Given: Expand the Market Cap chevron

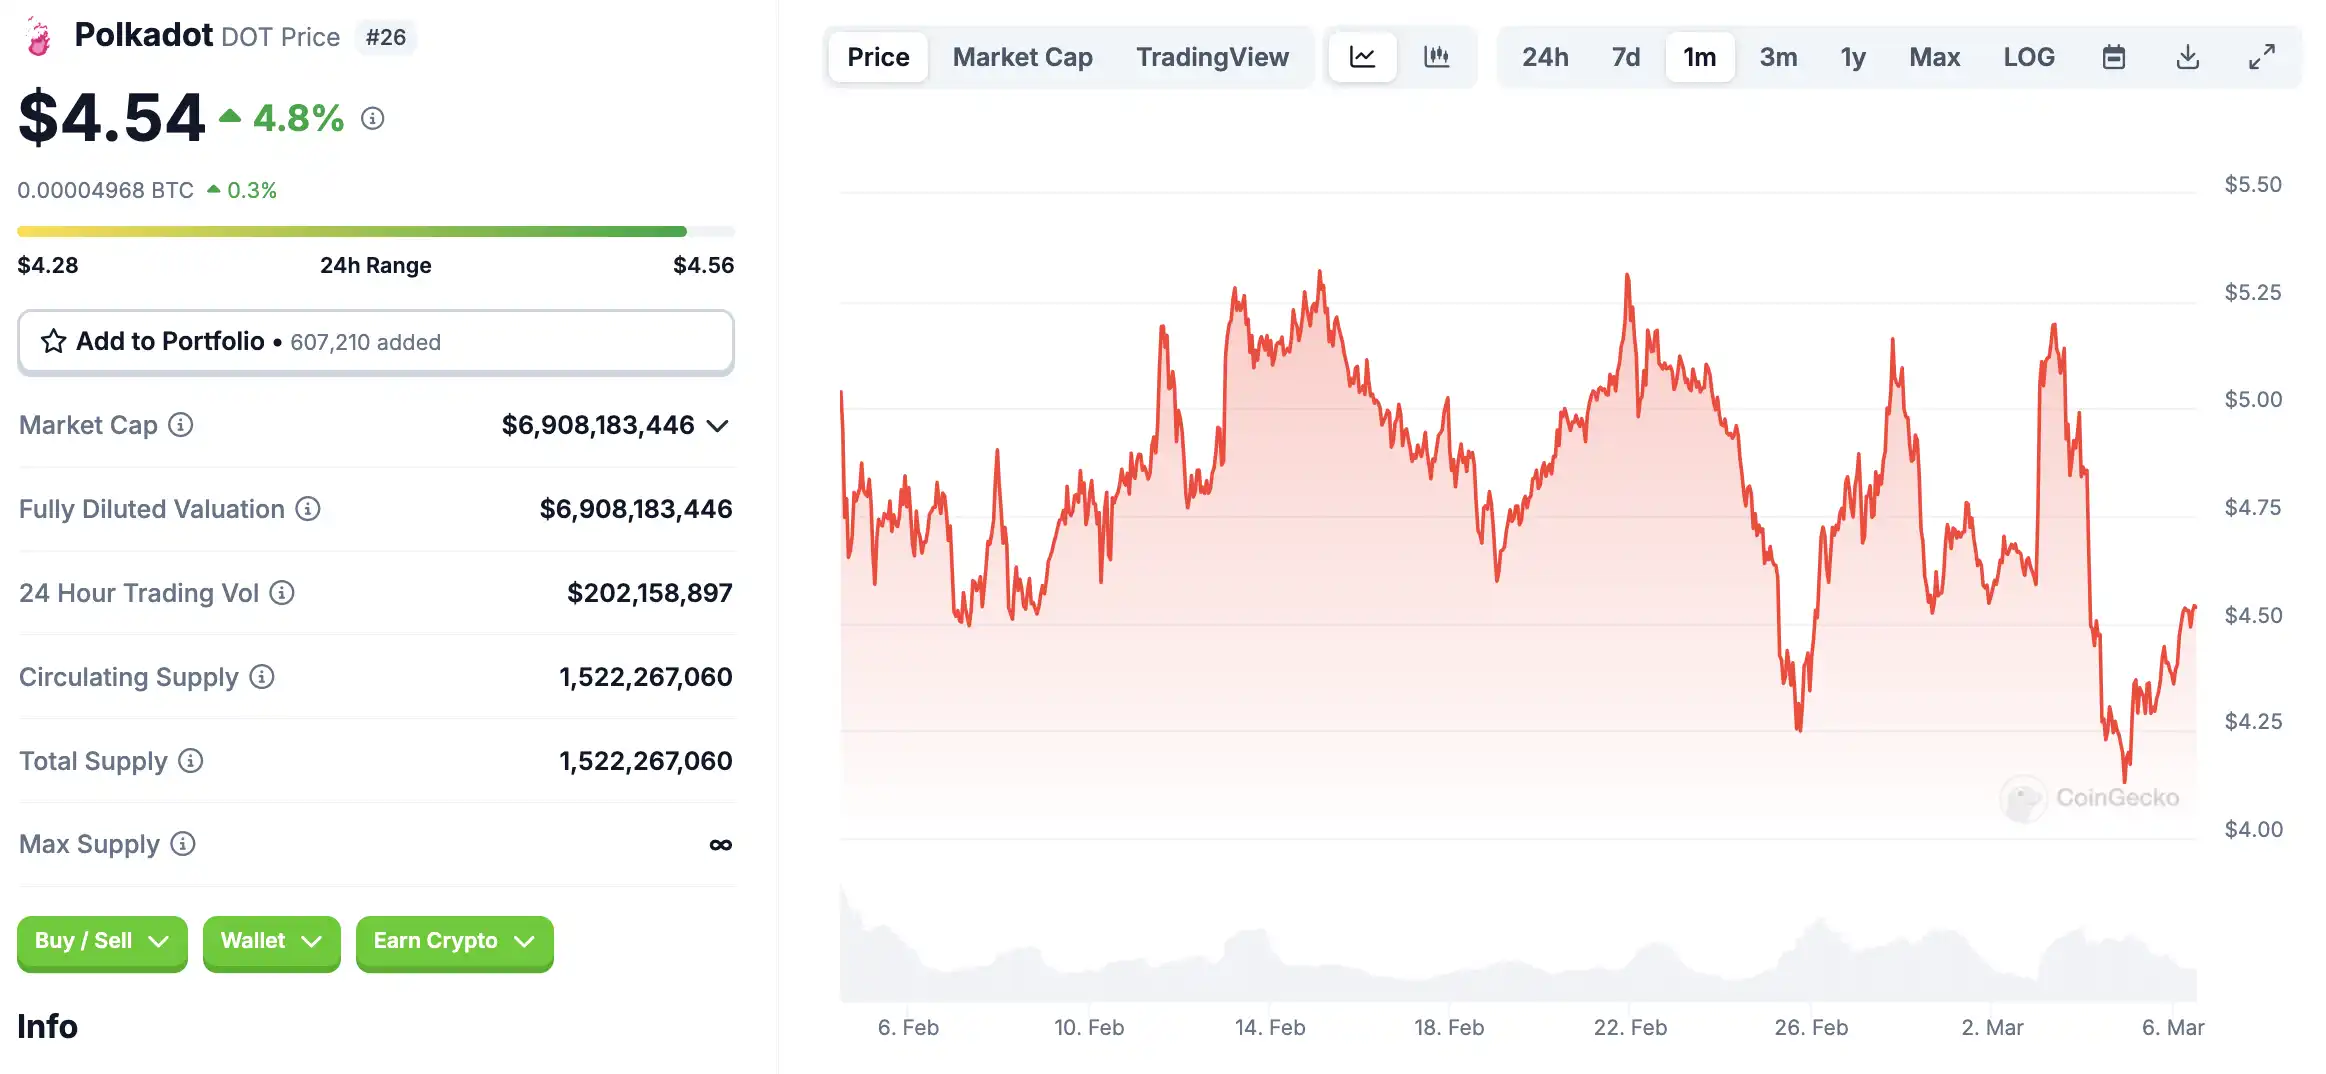Looking at the screenshot, I should 717,426.
